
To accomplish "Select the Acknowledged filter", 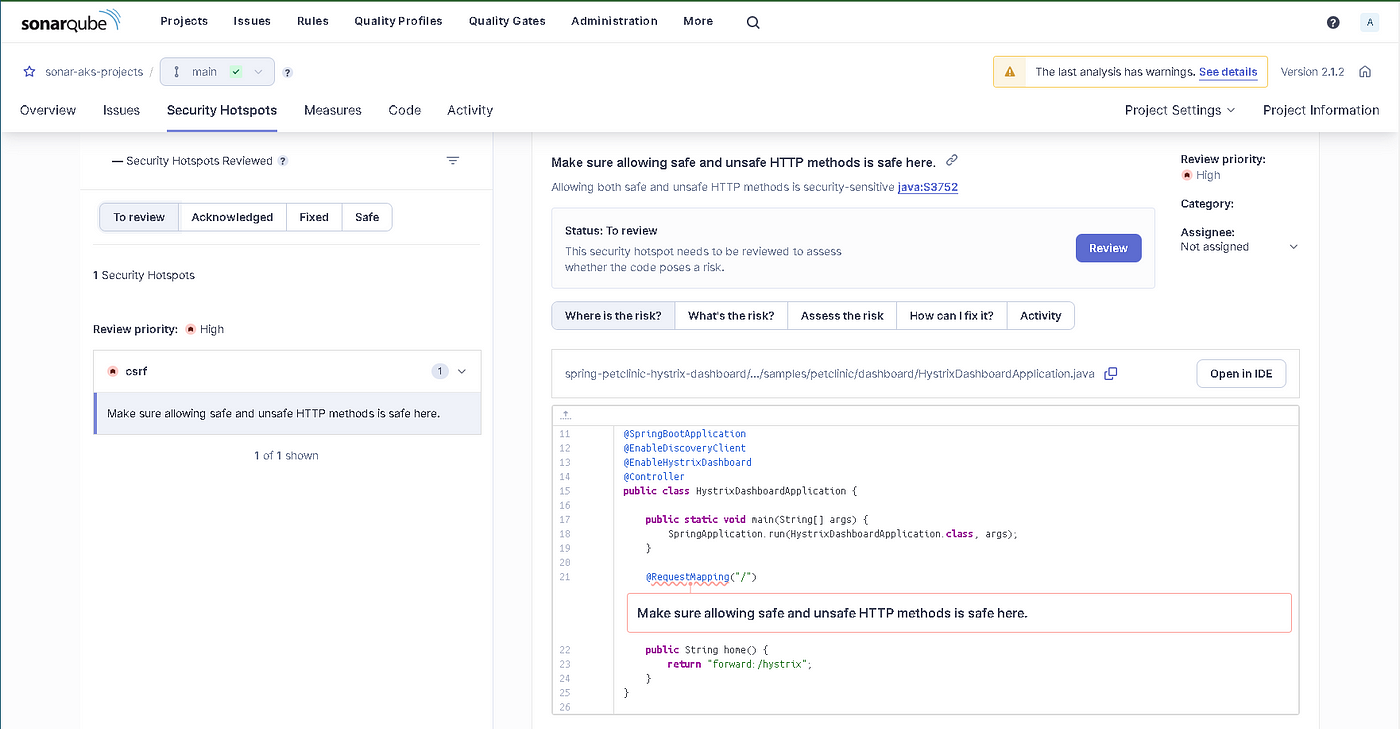I will (x=232, y=217).
